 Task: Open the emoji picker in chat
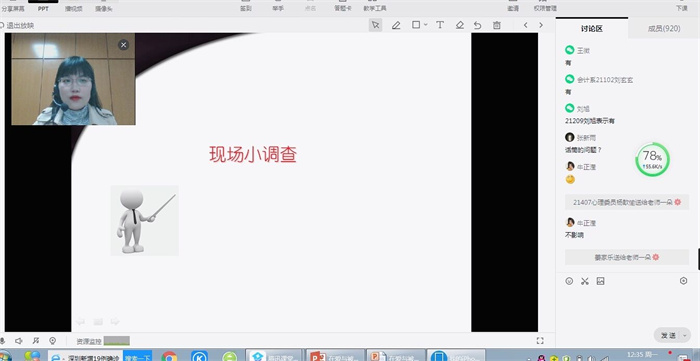(x=569, y=281)
